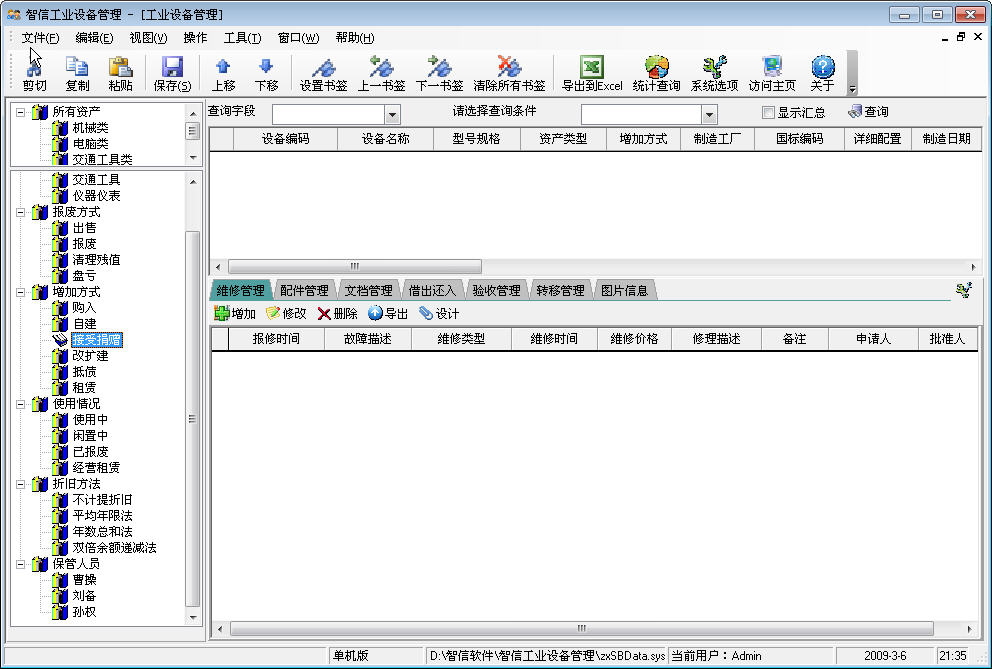Open the 查询字段 dropdown
This screenshot has height=669, width=992.
click(x=392, y=115)
